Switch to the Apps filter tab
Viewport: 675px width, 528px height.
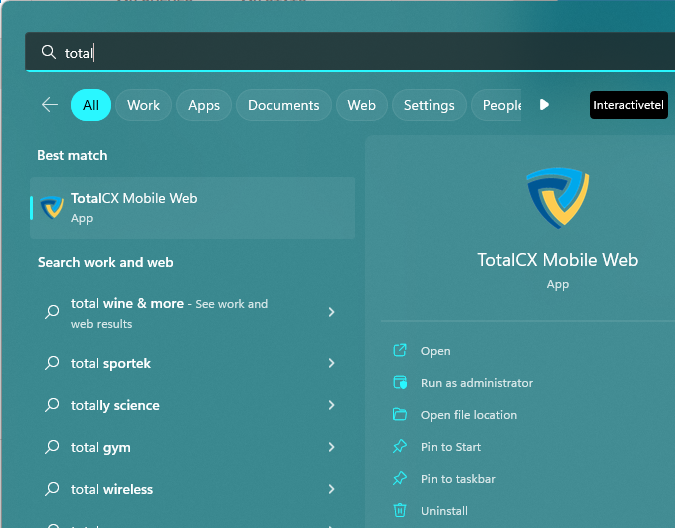(x=204, y=105)
